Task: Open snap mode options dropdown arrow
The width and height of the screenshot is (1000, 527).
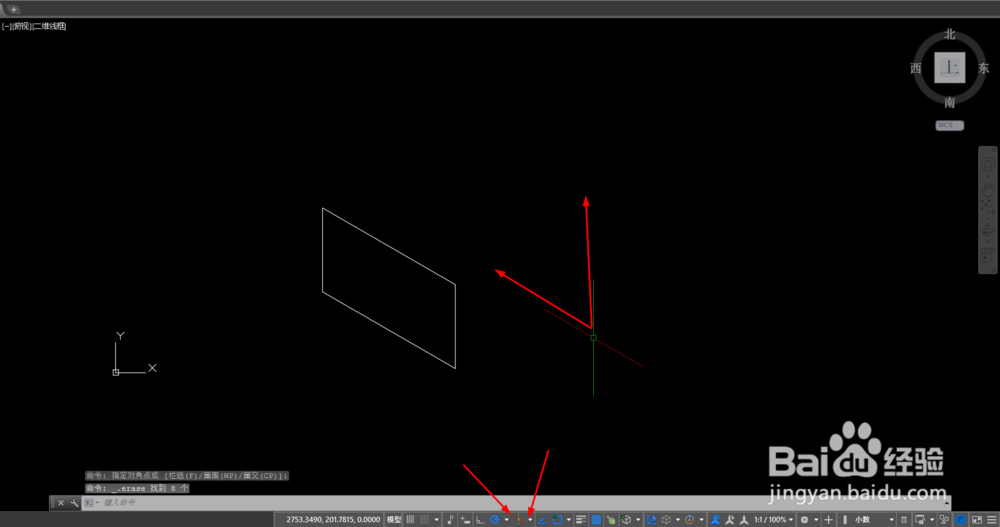Action: (x=437, y=519)
